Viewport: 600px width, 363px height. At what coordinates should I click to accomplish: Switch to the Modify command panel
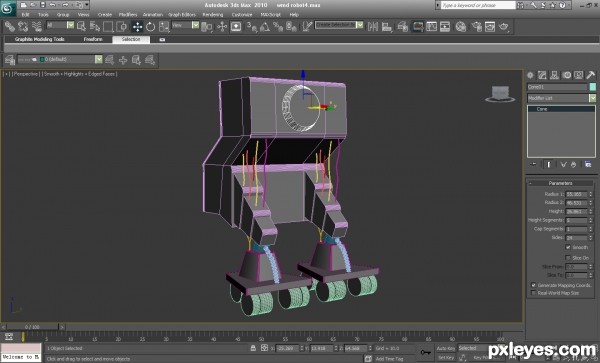click(542, 75)
